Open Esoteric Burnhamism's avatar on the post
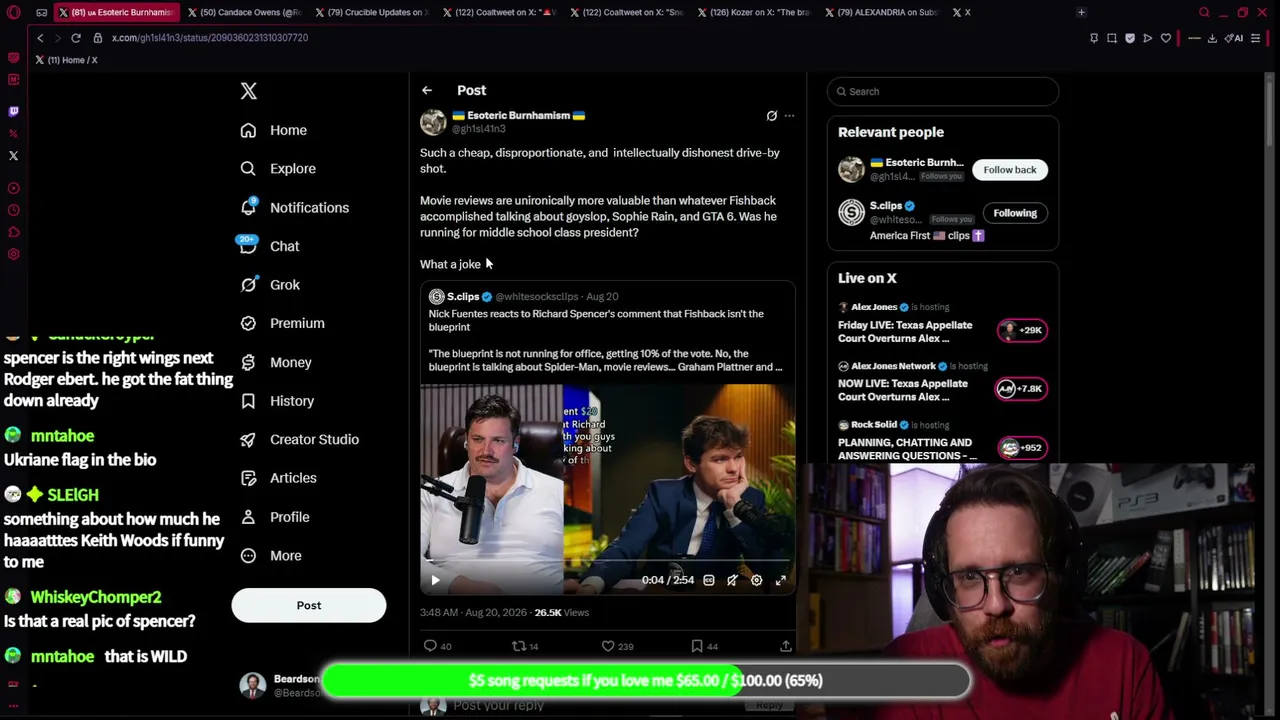1280x720 pixels. coord(433,122)
